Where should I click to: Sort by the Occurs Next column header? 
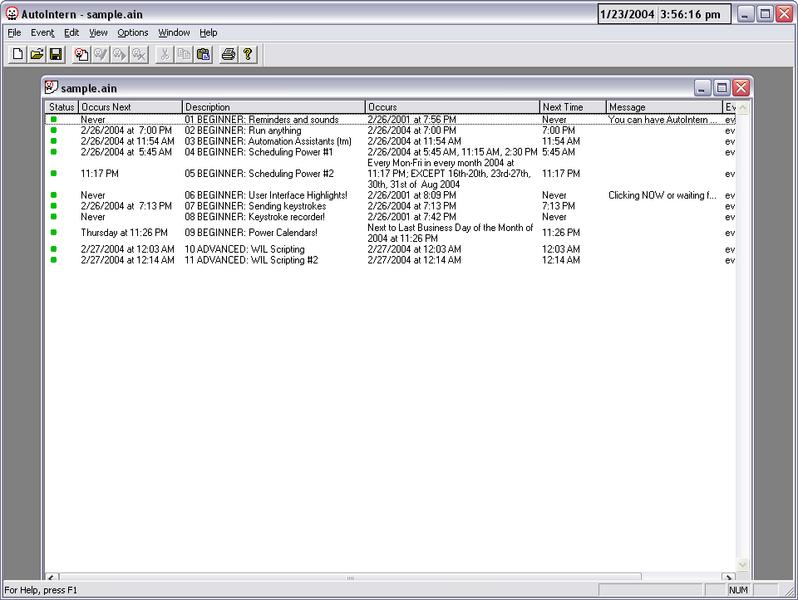point(130,107)
